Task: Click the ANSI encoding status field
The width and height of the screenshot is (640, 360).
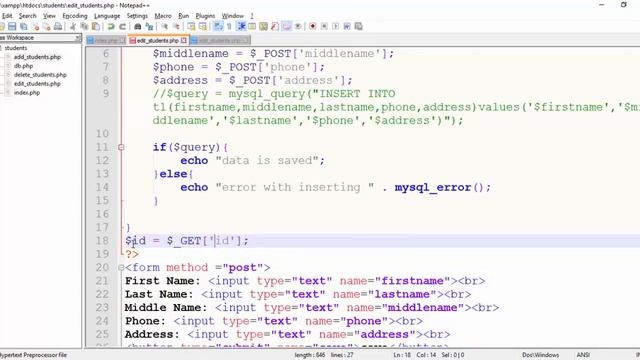Action: [x=583, y=355]
